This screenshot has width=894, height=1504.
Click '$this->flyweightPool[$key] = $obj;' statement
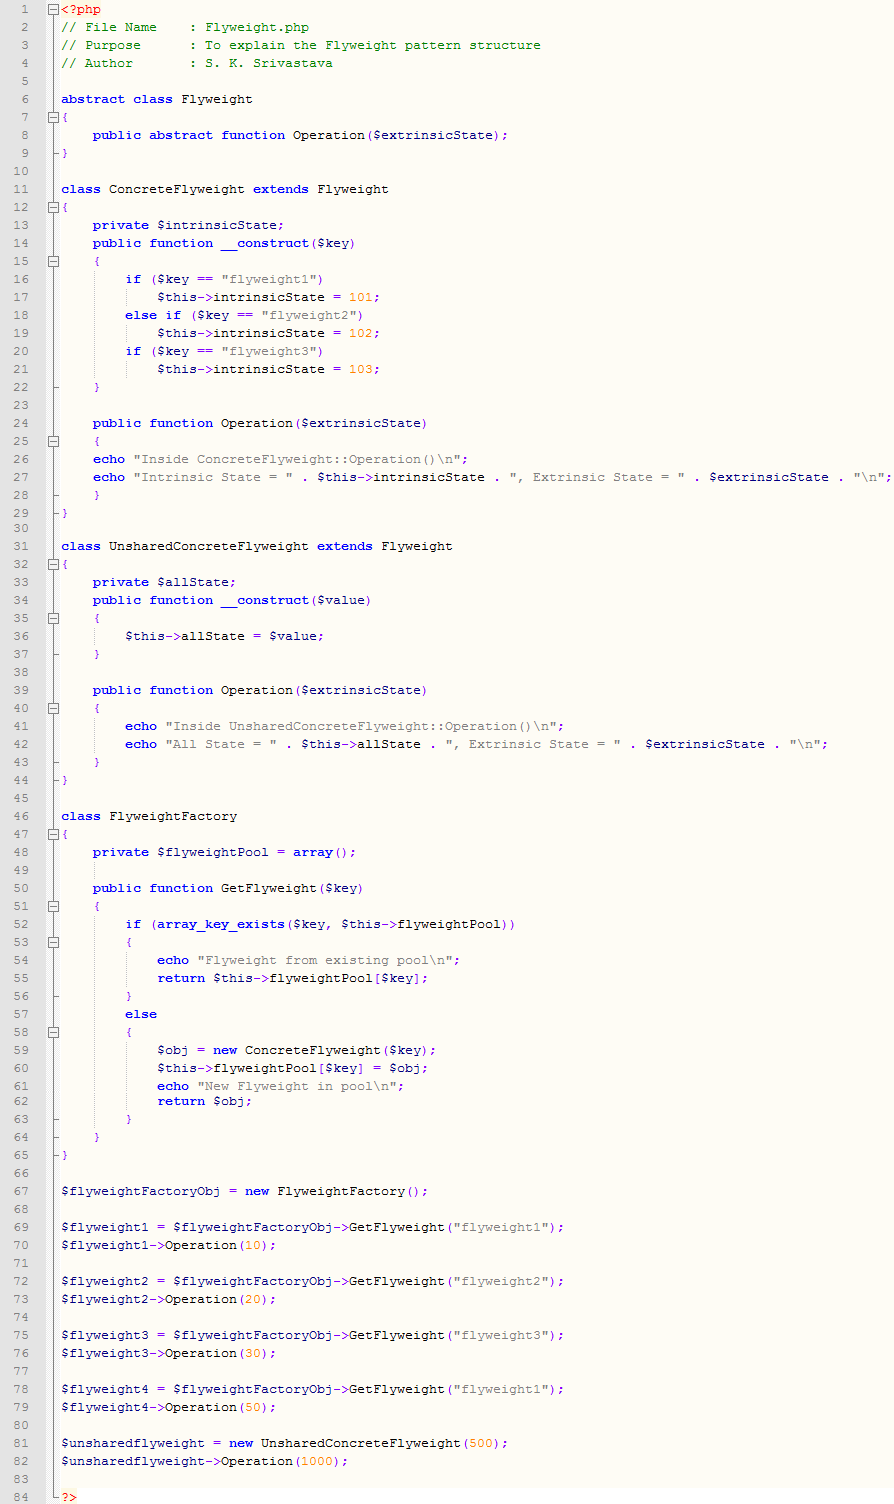[293, 1068]
